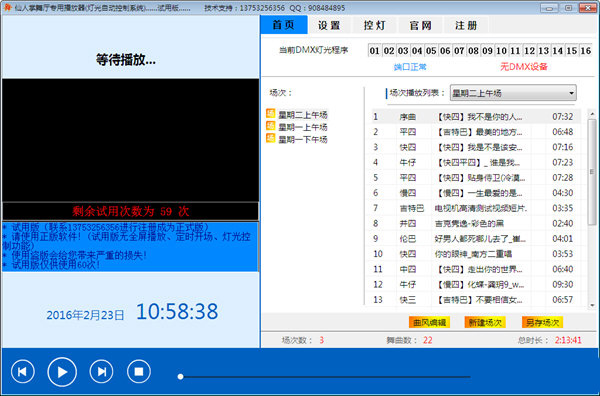Click the playback progress slider handle
The height and width of the screenshot is (396, 600).
click(x=180, y=377)
